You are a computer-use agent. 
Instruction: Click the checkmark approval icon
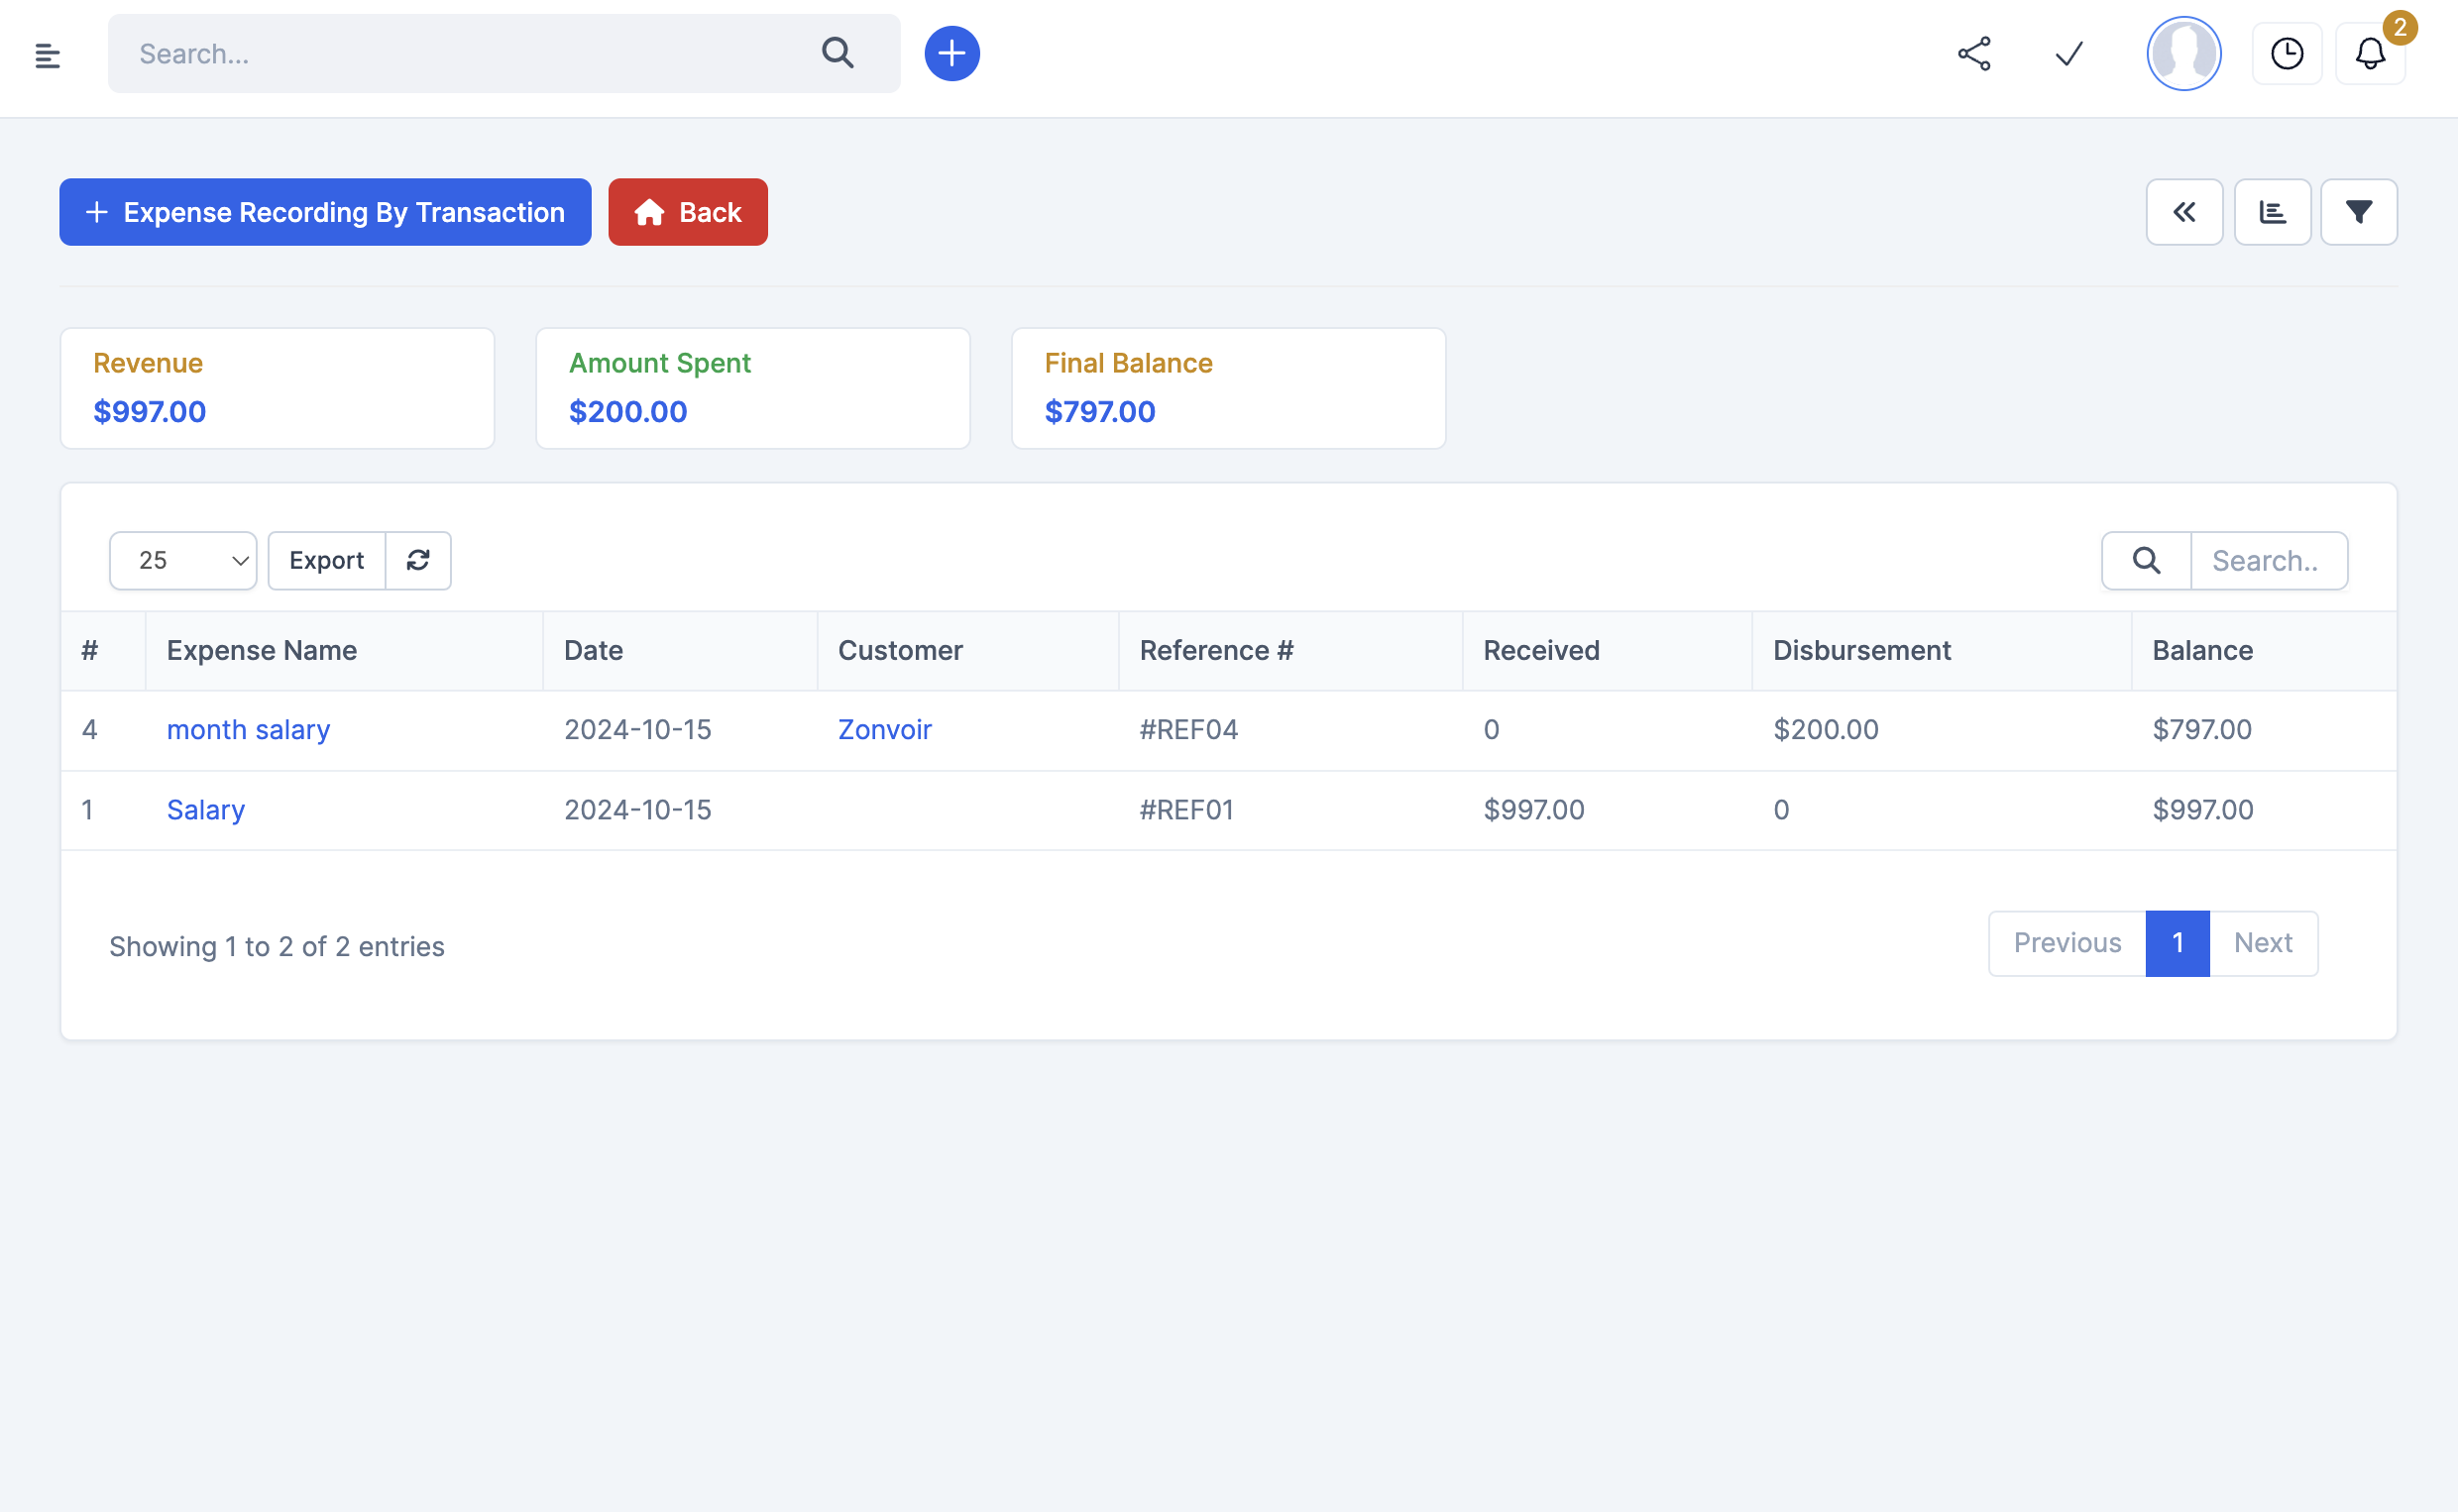[x=2067, y=54]
